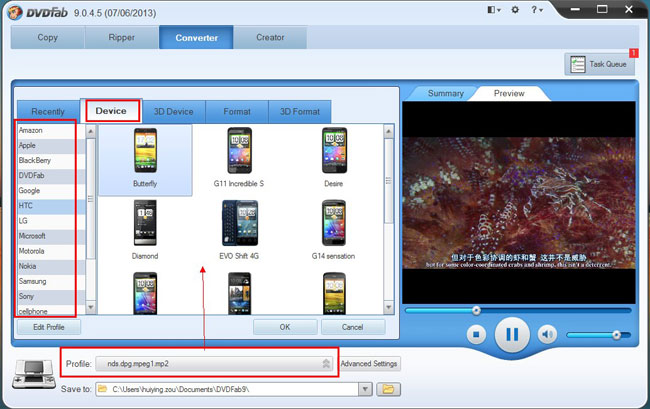Select the Device tab

point(111,111)
